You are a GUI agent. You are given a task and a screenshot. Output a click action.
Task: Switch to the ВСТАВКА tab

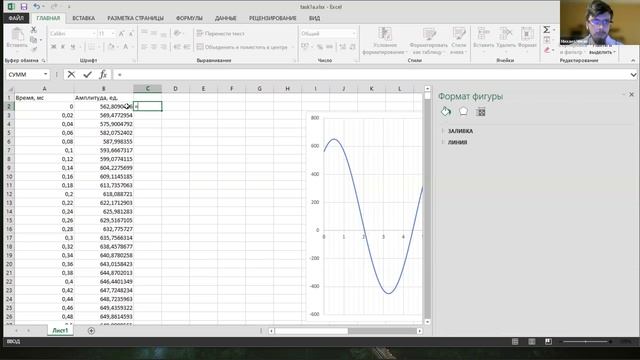[x=83, y=18]
